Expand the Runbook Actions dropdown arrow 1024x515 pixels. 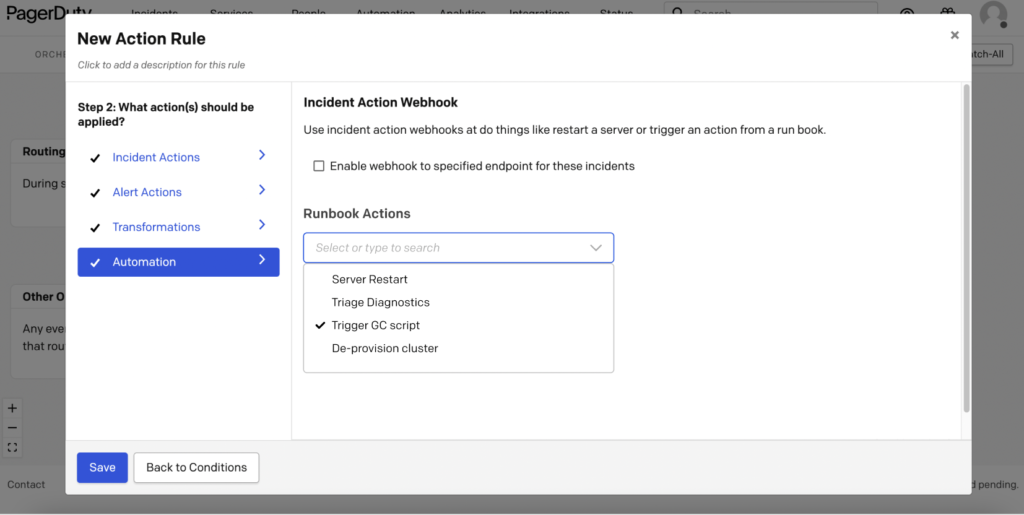[596, 248]
